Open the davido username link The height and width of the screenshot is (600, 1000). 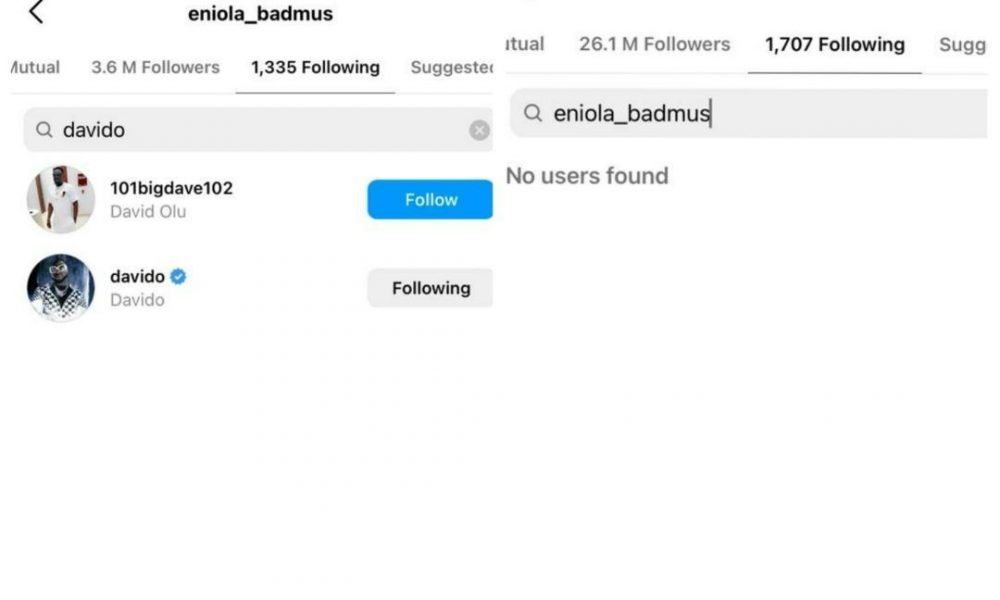(137, 277)
